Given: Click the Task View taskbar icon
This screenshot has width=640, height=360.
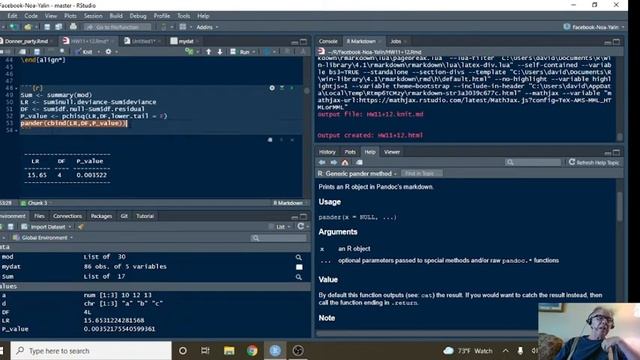Looking at the screenshot, I should click(x=205, y=351).
